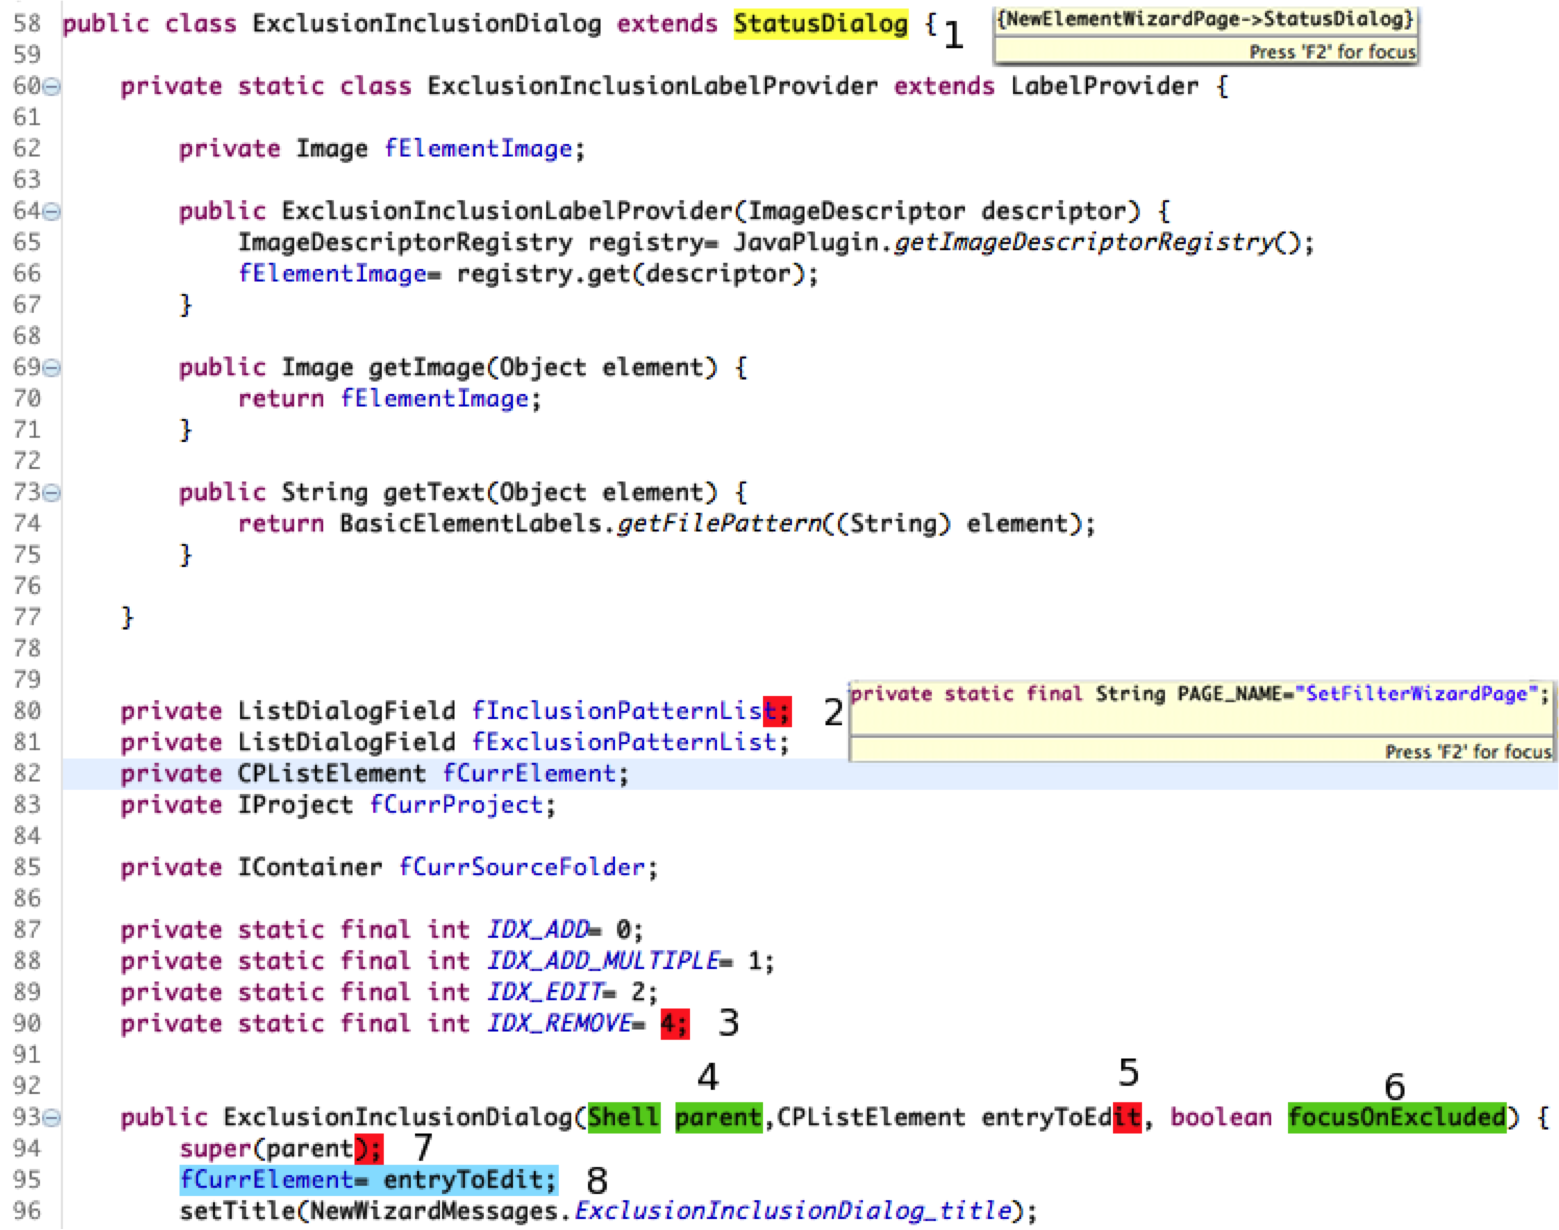Viewport: 1559px width, 1230px height.
Task: Fold the getText method at line 73
Action: pos(51,493)
